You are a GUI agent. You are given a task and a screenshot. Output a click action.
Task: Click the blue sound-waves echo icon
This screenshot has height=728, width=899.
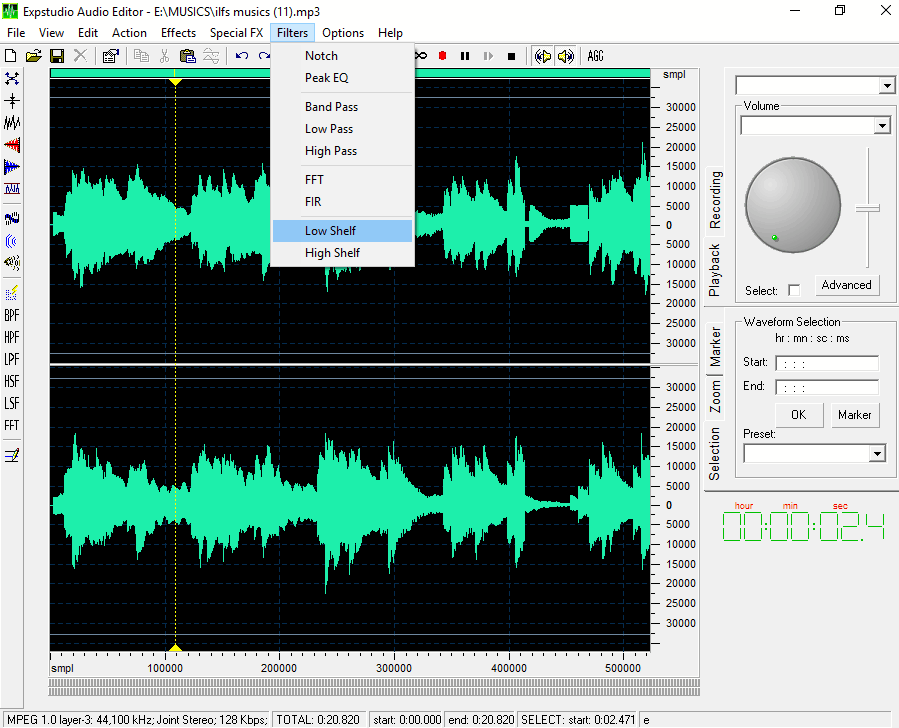(x=12, y=241)
